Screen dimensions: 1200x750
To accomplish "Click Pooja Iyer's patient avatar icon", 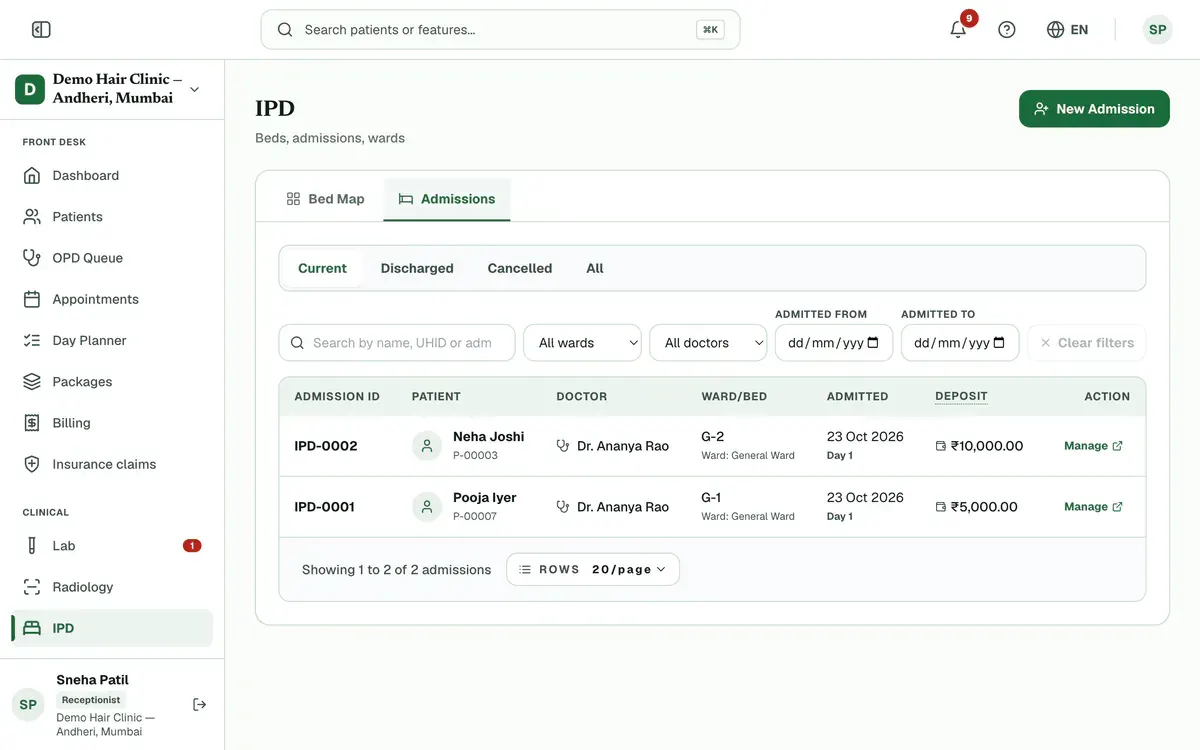I will (x=427, y=507).
